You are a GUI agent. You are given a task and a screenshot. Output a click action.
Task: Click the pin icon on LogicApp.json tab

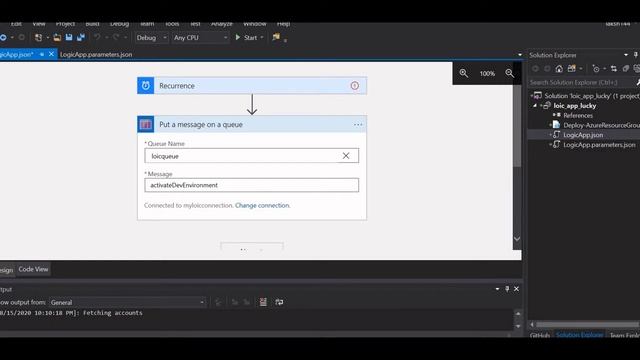42,54
